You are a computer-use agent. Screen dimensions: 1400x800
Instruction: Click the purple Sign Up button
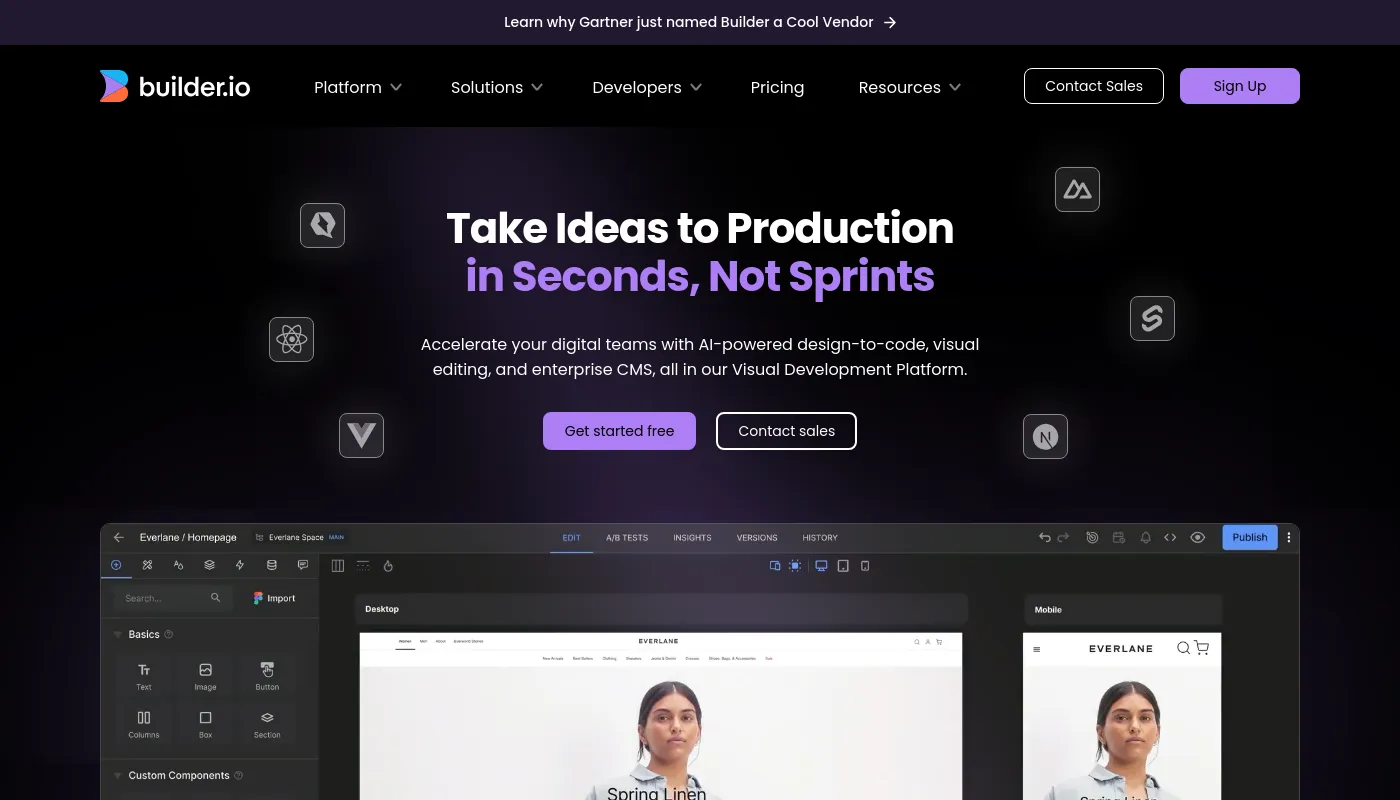[x=1240, y=86]
